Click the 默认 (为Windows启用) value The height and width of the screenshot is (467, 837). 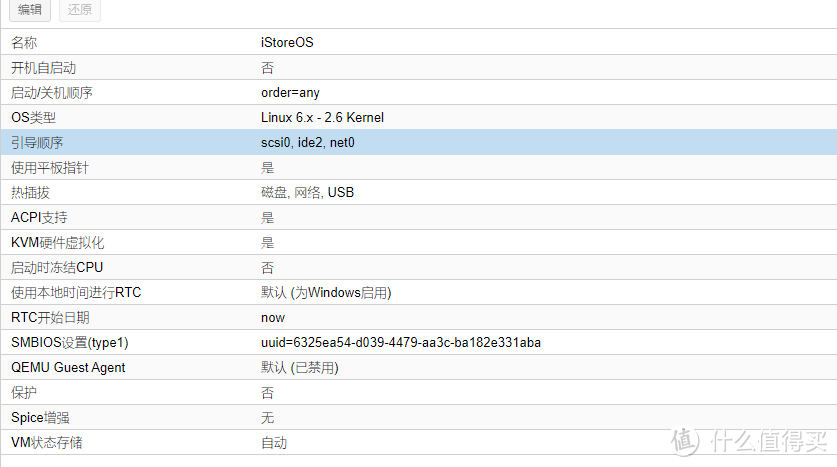pyautogui.click(x=326, y=292)
